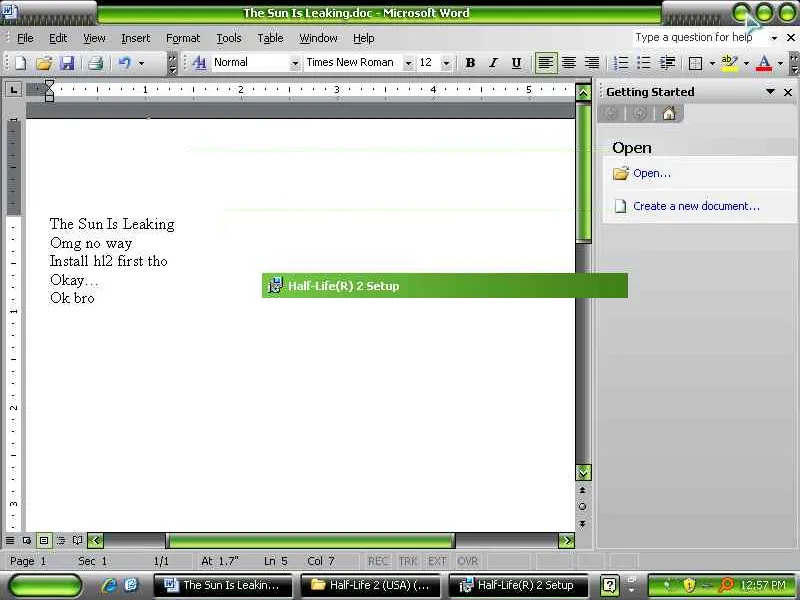Click the New Blank Document icon
This screenshot has width=800, height=600.
click(x=21, y=63)
